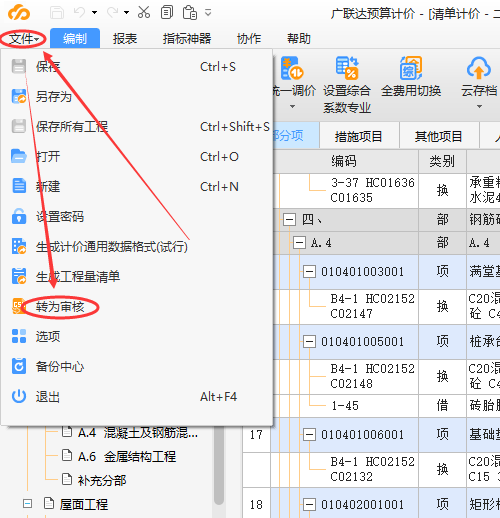Switch to the 其他项目 tab
This screenshot has height=518, width=500.
click(x=439, y=136)
